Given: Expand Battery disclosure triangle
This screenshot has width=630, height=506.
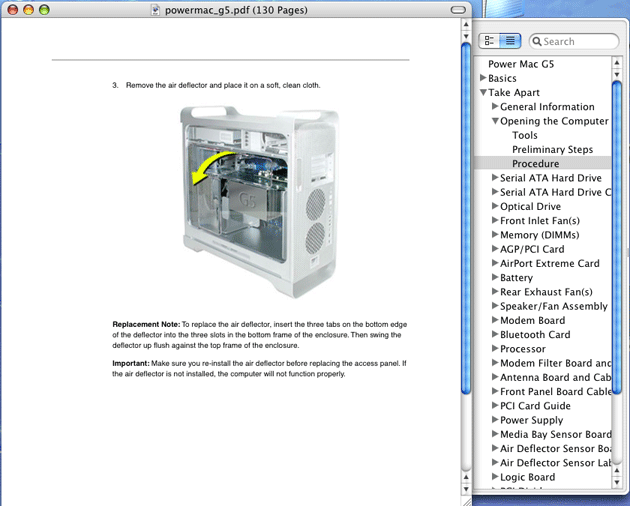Looking at the screenshot, I should [495, 277].
